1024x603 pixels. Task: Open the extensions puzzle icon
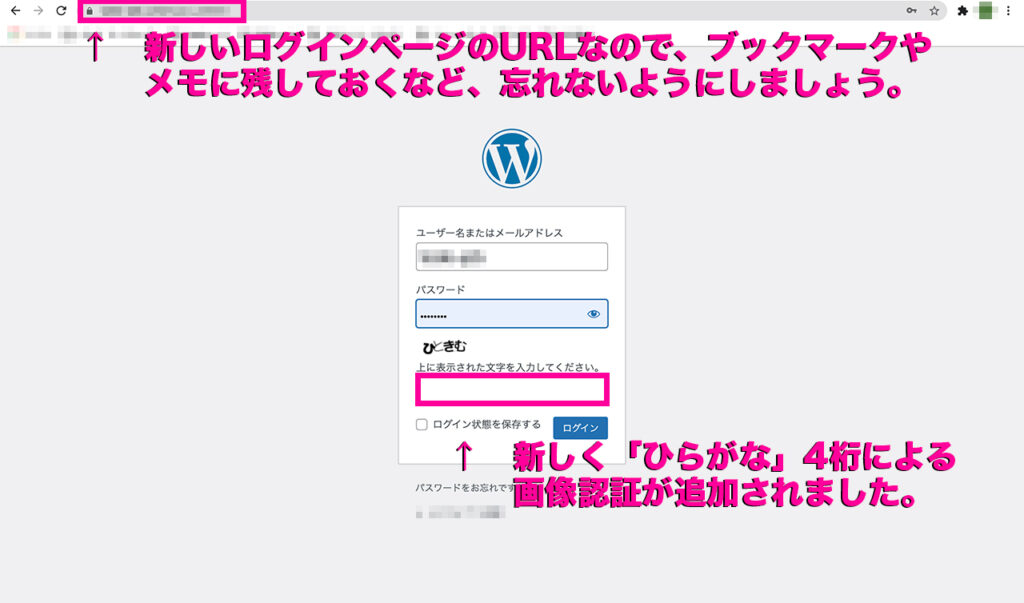click(x=963, y=10)
